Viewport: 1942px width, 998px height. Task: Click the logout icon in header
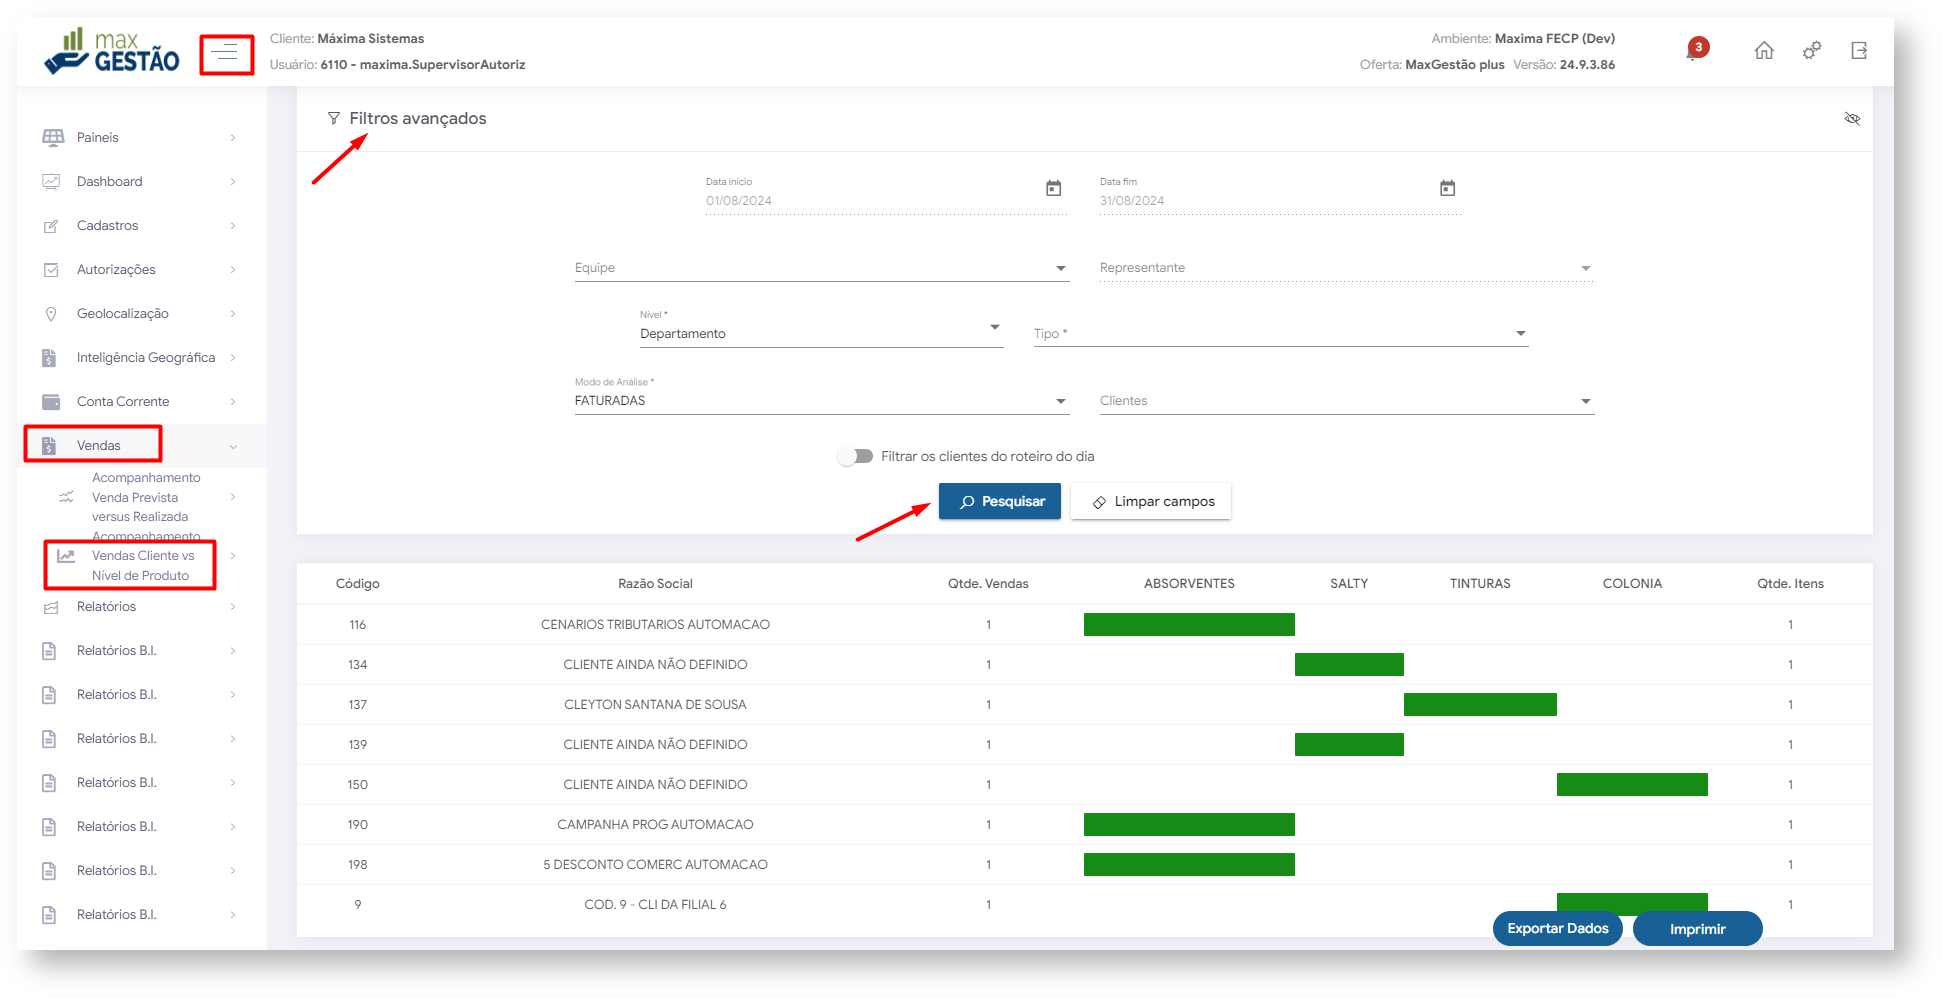coord(1859,51)
